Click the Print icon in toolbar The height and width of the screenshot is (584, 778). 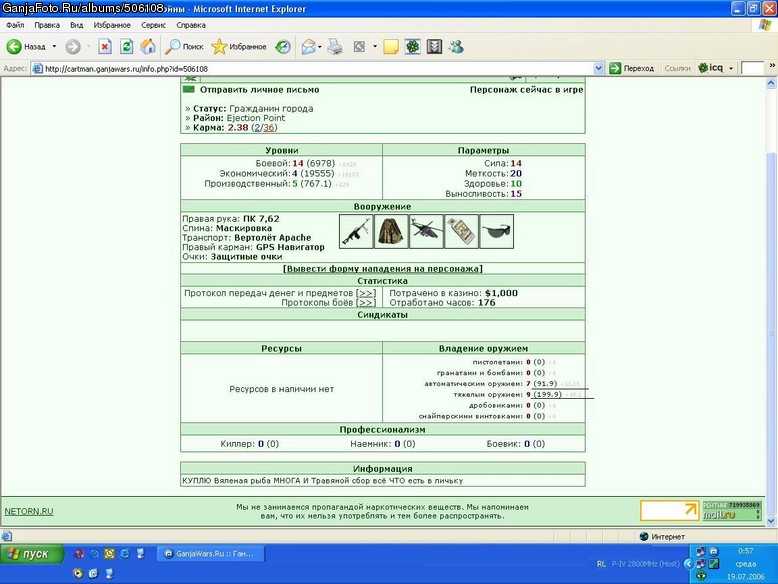(x=335, y=47)
